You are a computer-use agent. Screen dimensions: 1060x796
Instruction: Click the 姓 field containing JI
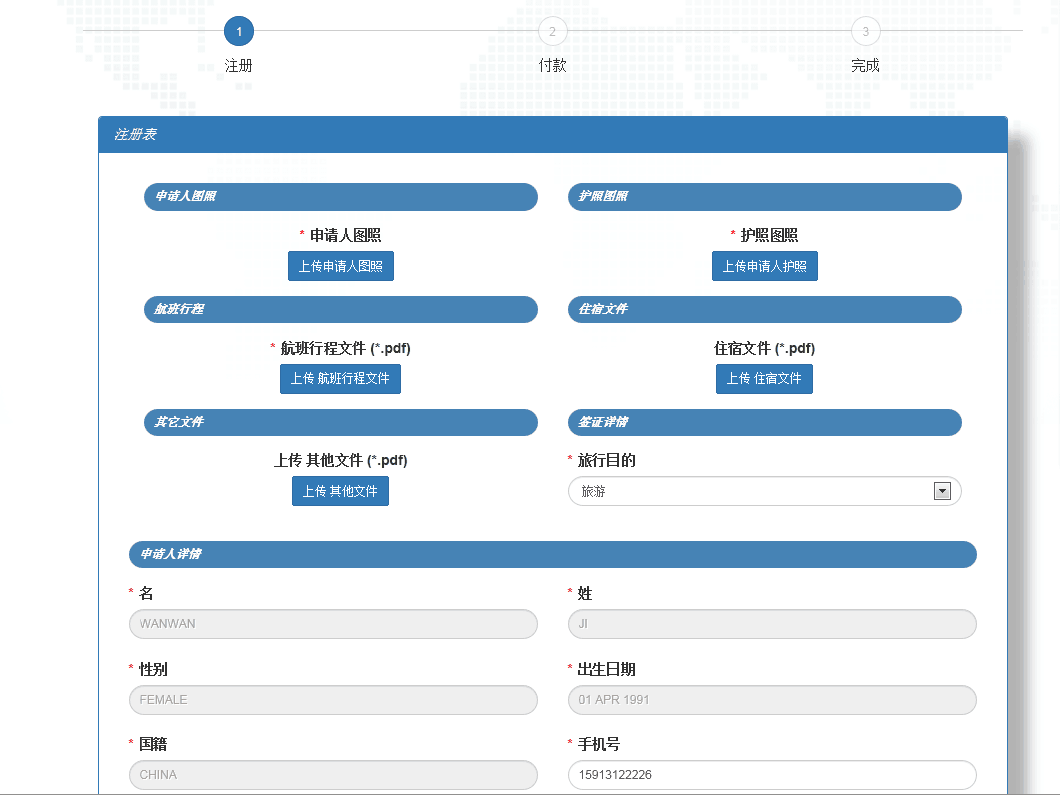point(772,624)
